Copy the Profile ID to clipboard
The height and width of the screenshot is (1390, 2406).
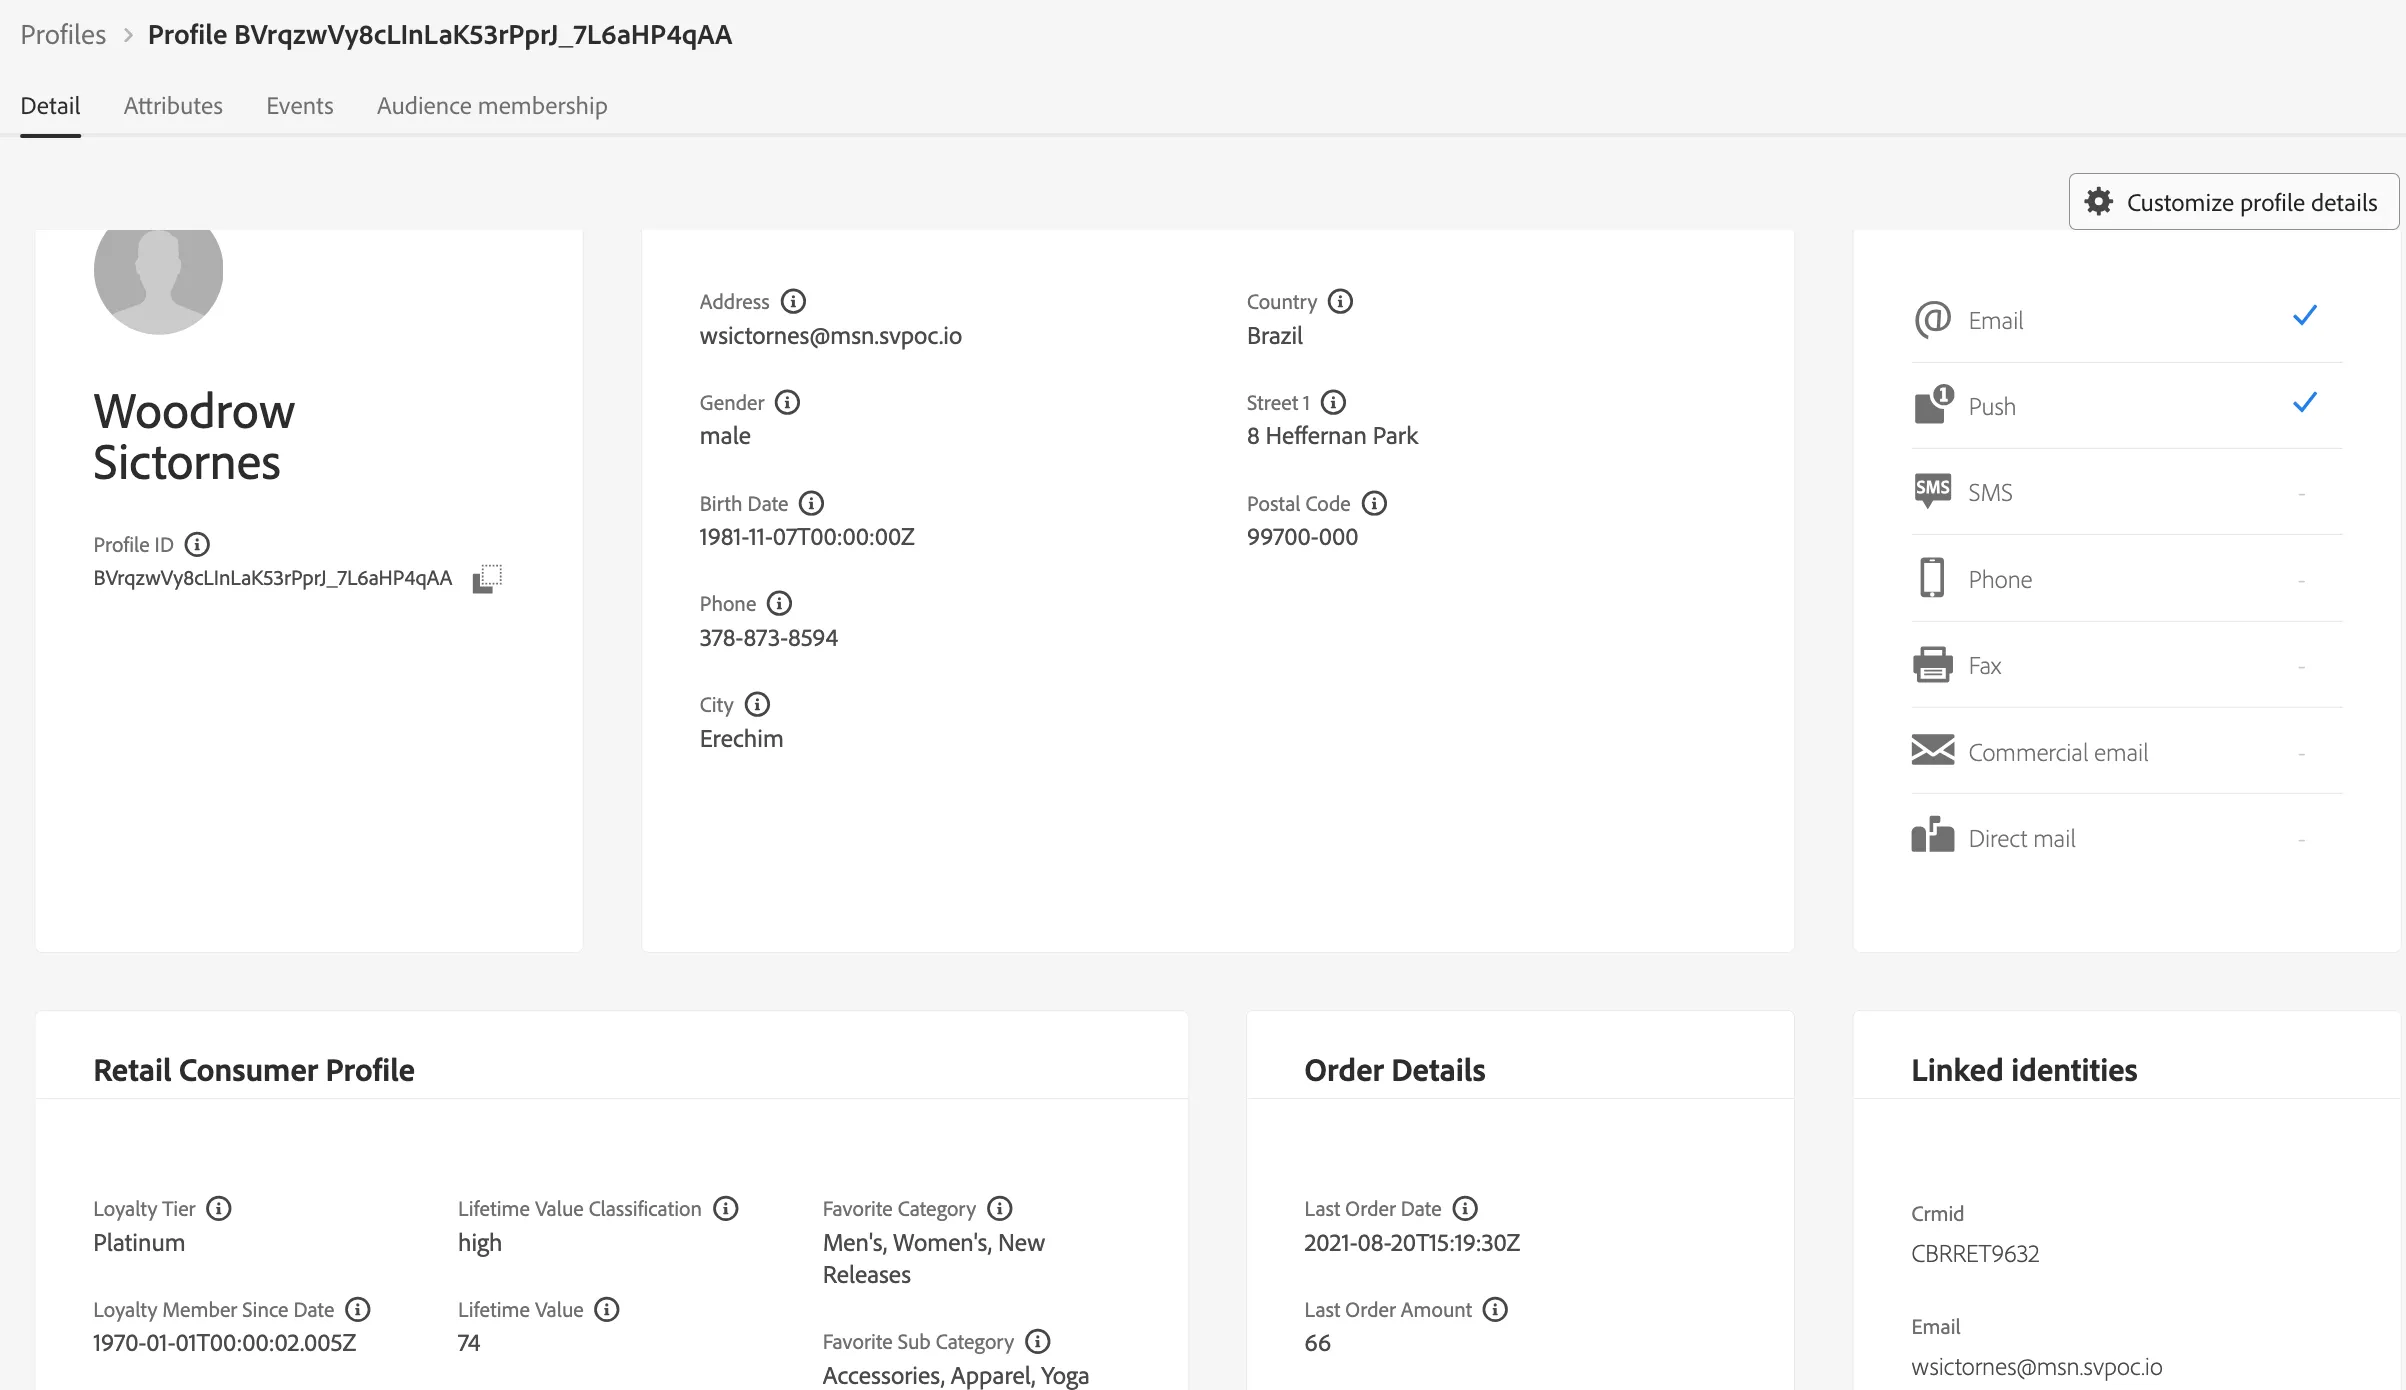[x=487, y=578]
